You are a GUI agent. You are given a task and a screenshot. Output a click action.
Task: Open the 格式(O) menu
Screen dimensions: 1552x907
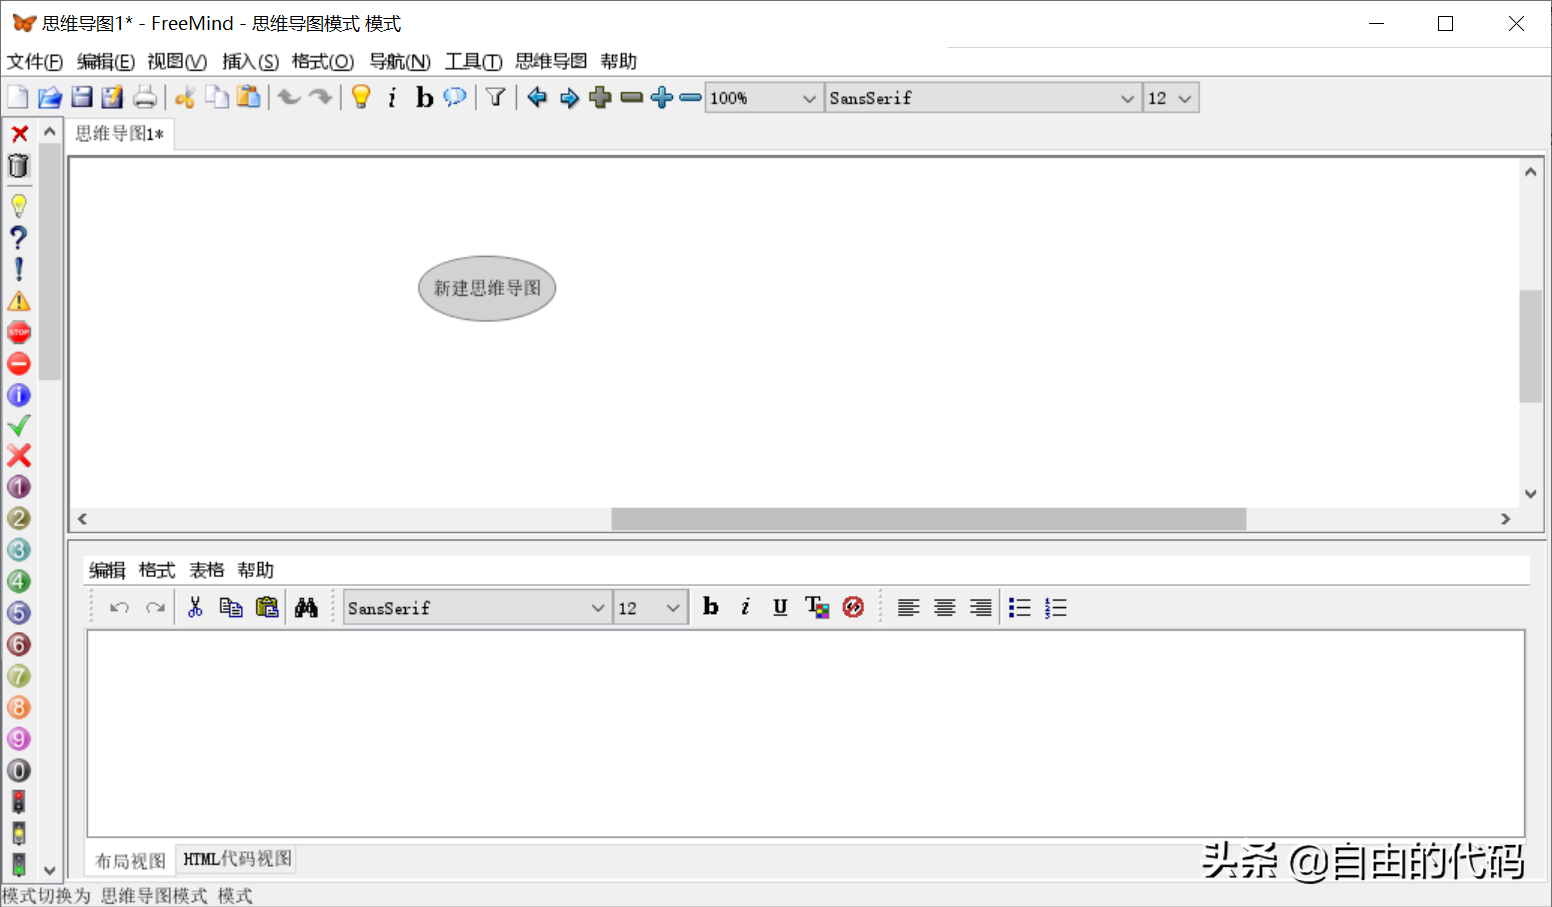point(322,62)
